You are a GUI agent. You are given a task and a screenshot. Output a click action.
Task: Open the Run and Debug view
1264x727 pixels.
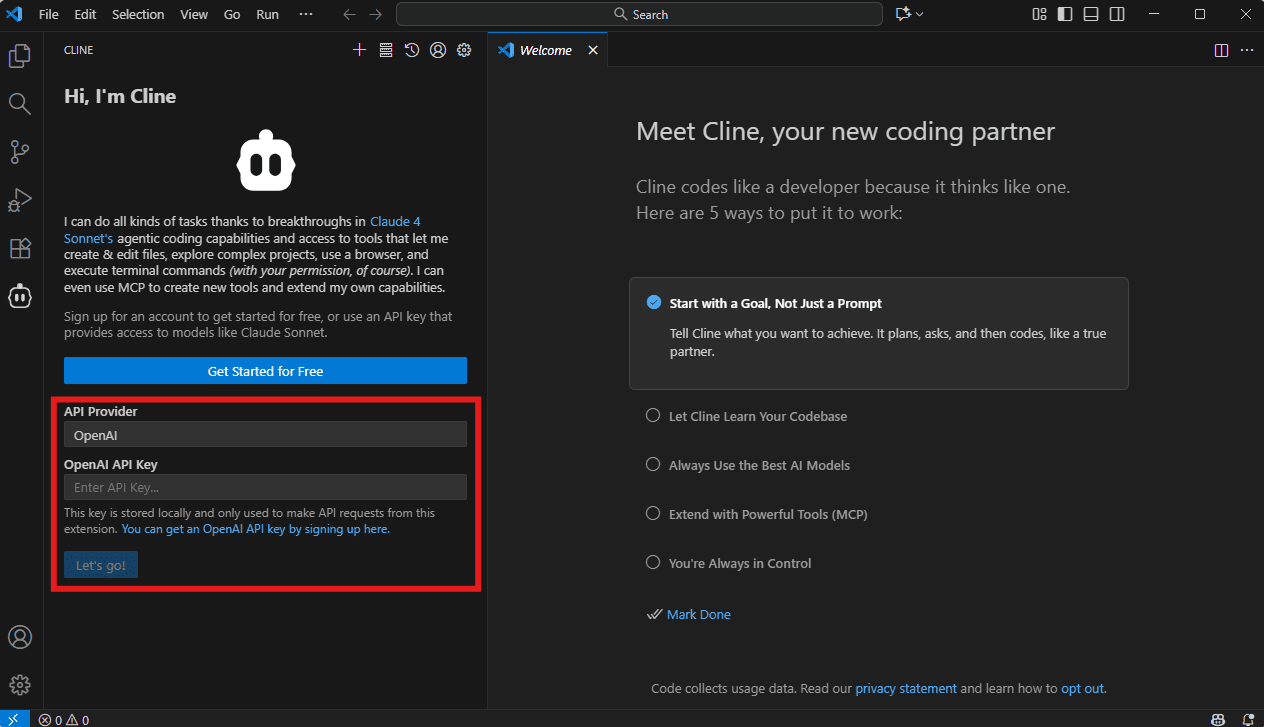tap(20, 200)
